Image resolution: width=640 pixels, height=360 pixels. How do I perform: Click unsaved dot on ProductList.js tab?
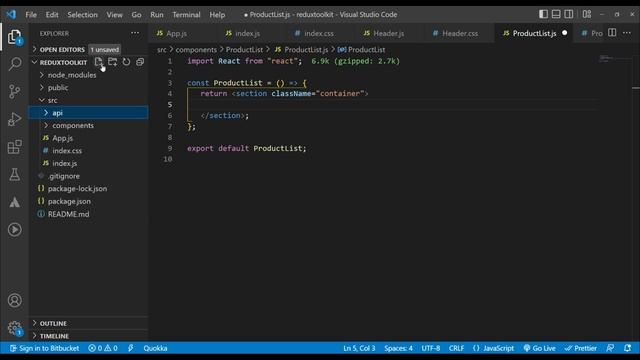pyautogui.click(x=564, y=33)
